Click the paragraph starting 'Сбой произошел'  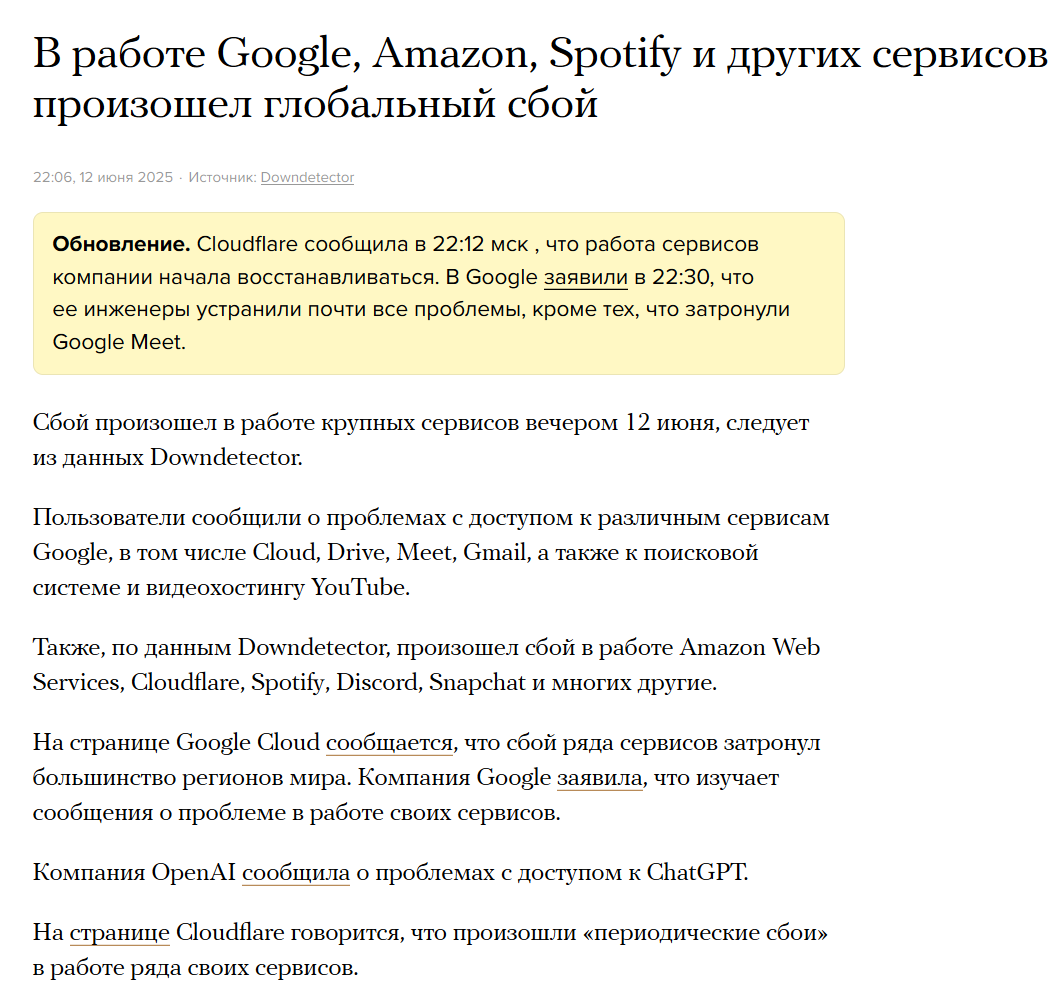tap(421, 440)
